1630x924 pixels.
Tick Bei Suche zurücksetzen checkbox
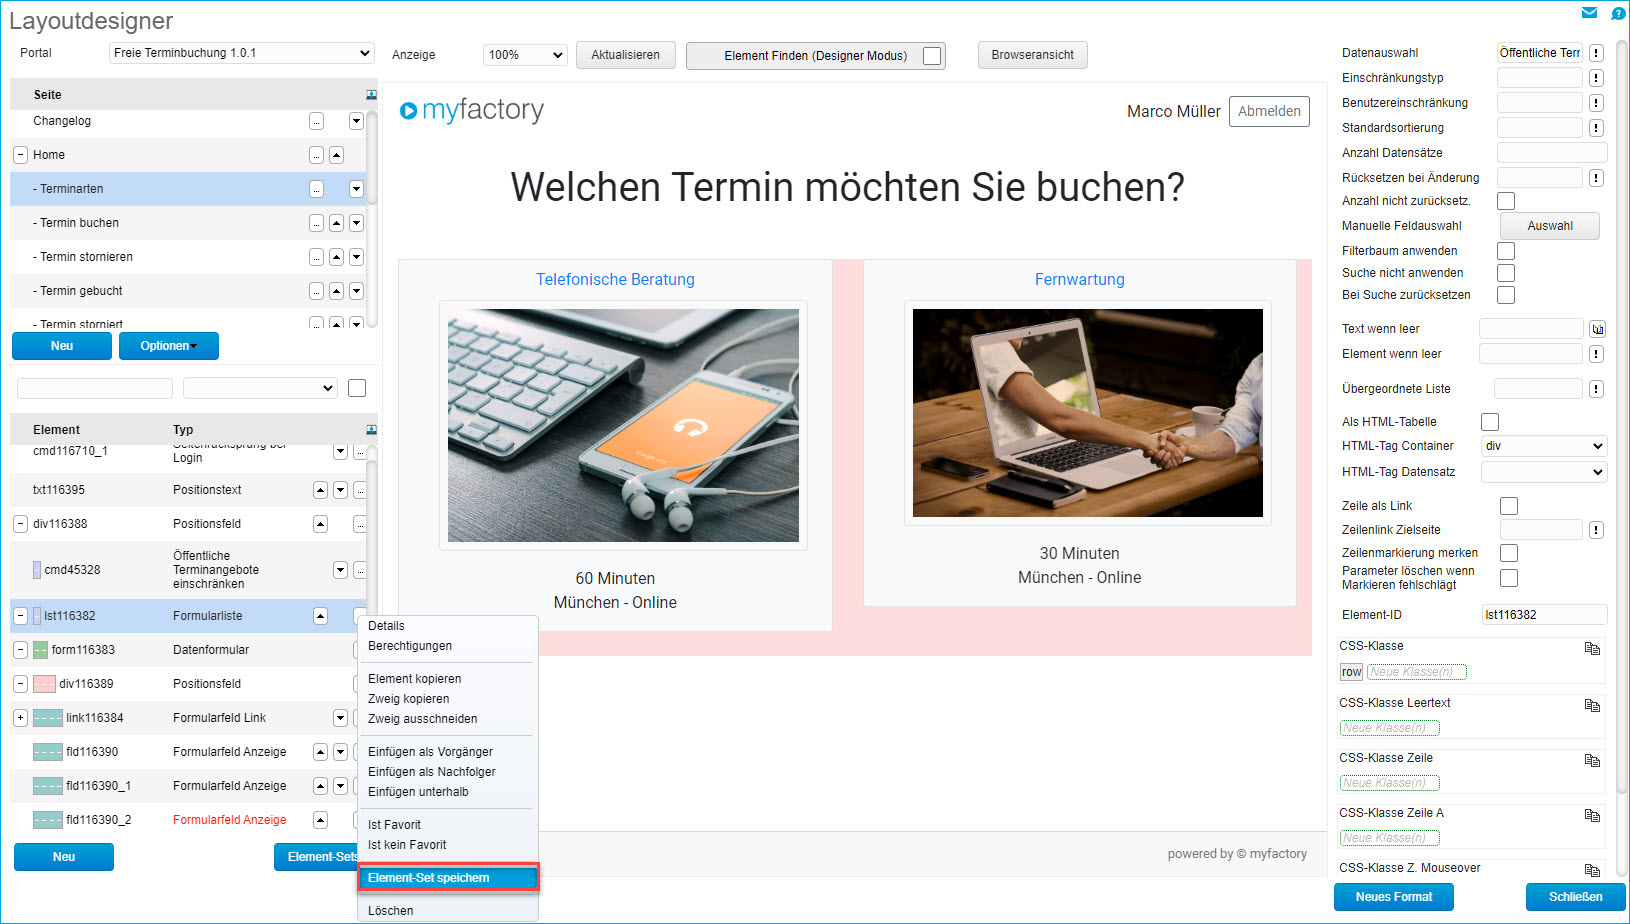pos(1506,295)
